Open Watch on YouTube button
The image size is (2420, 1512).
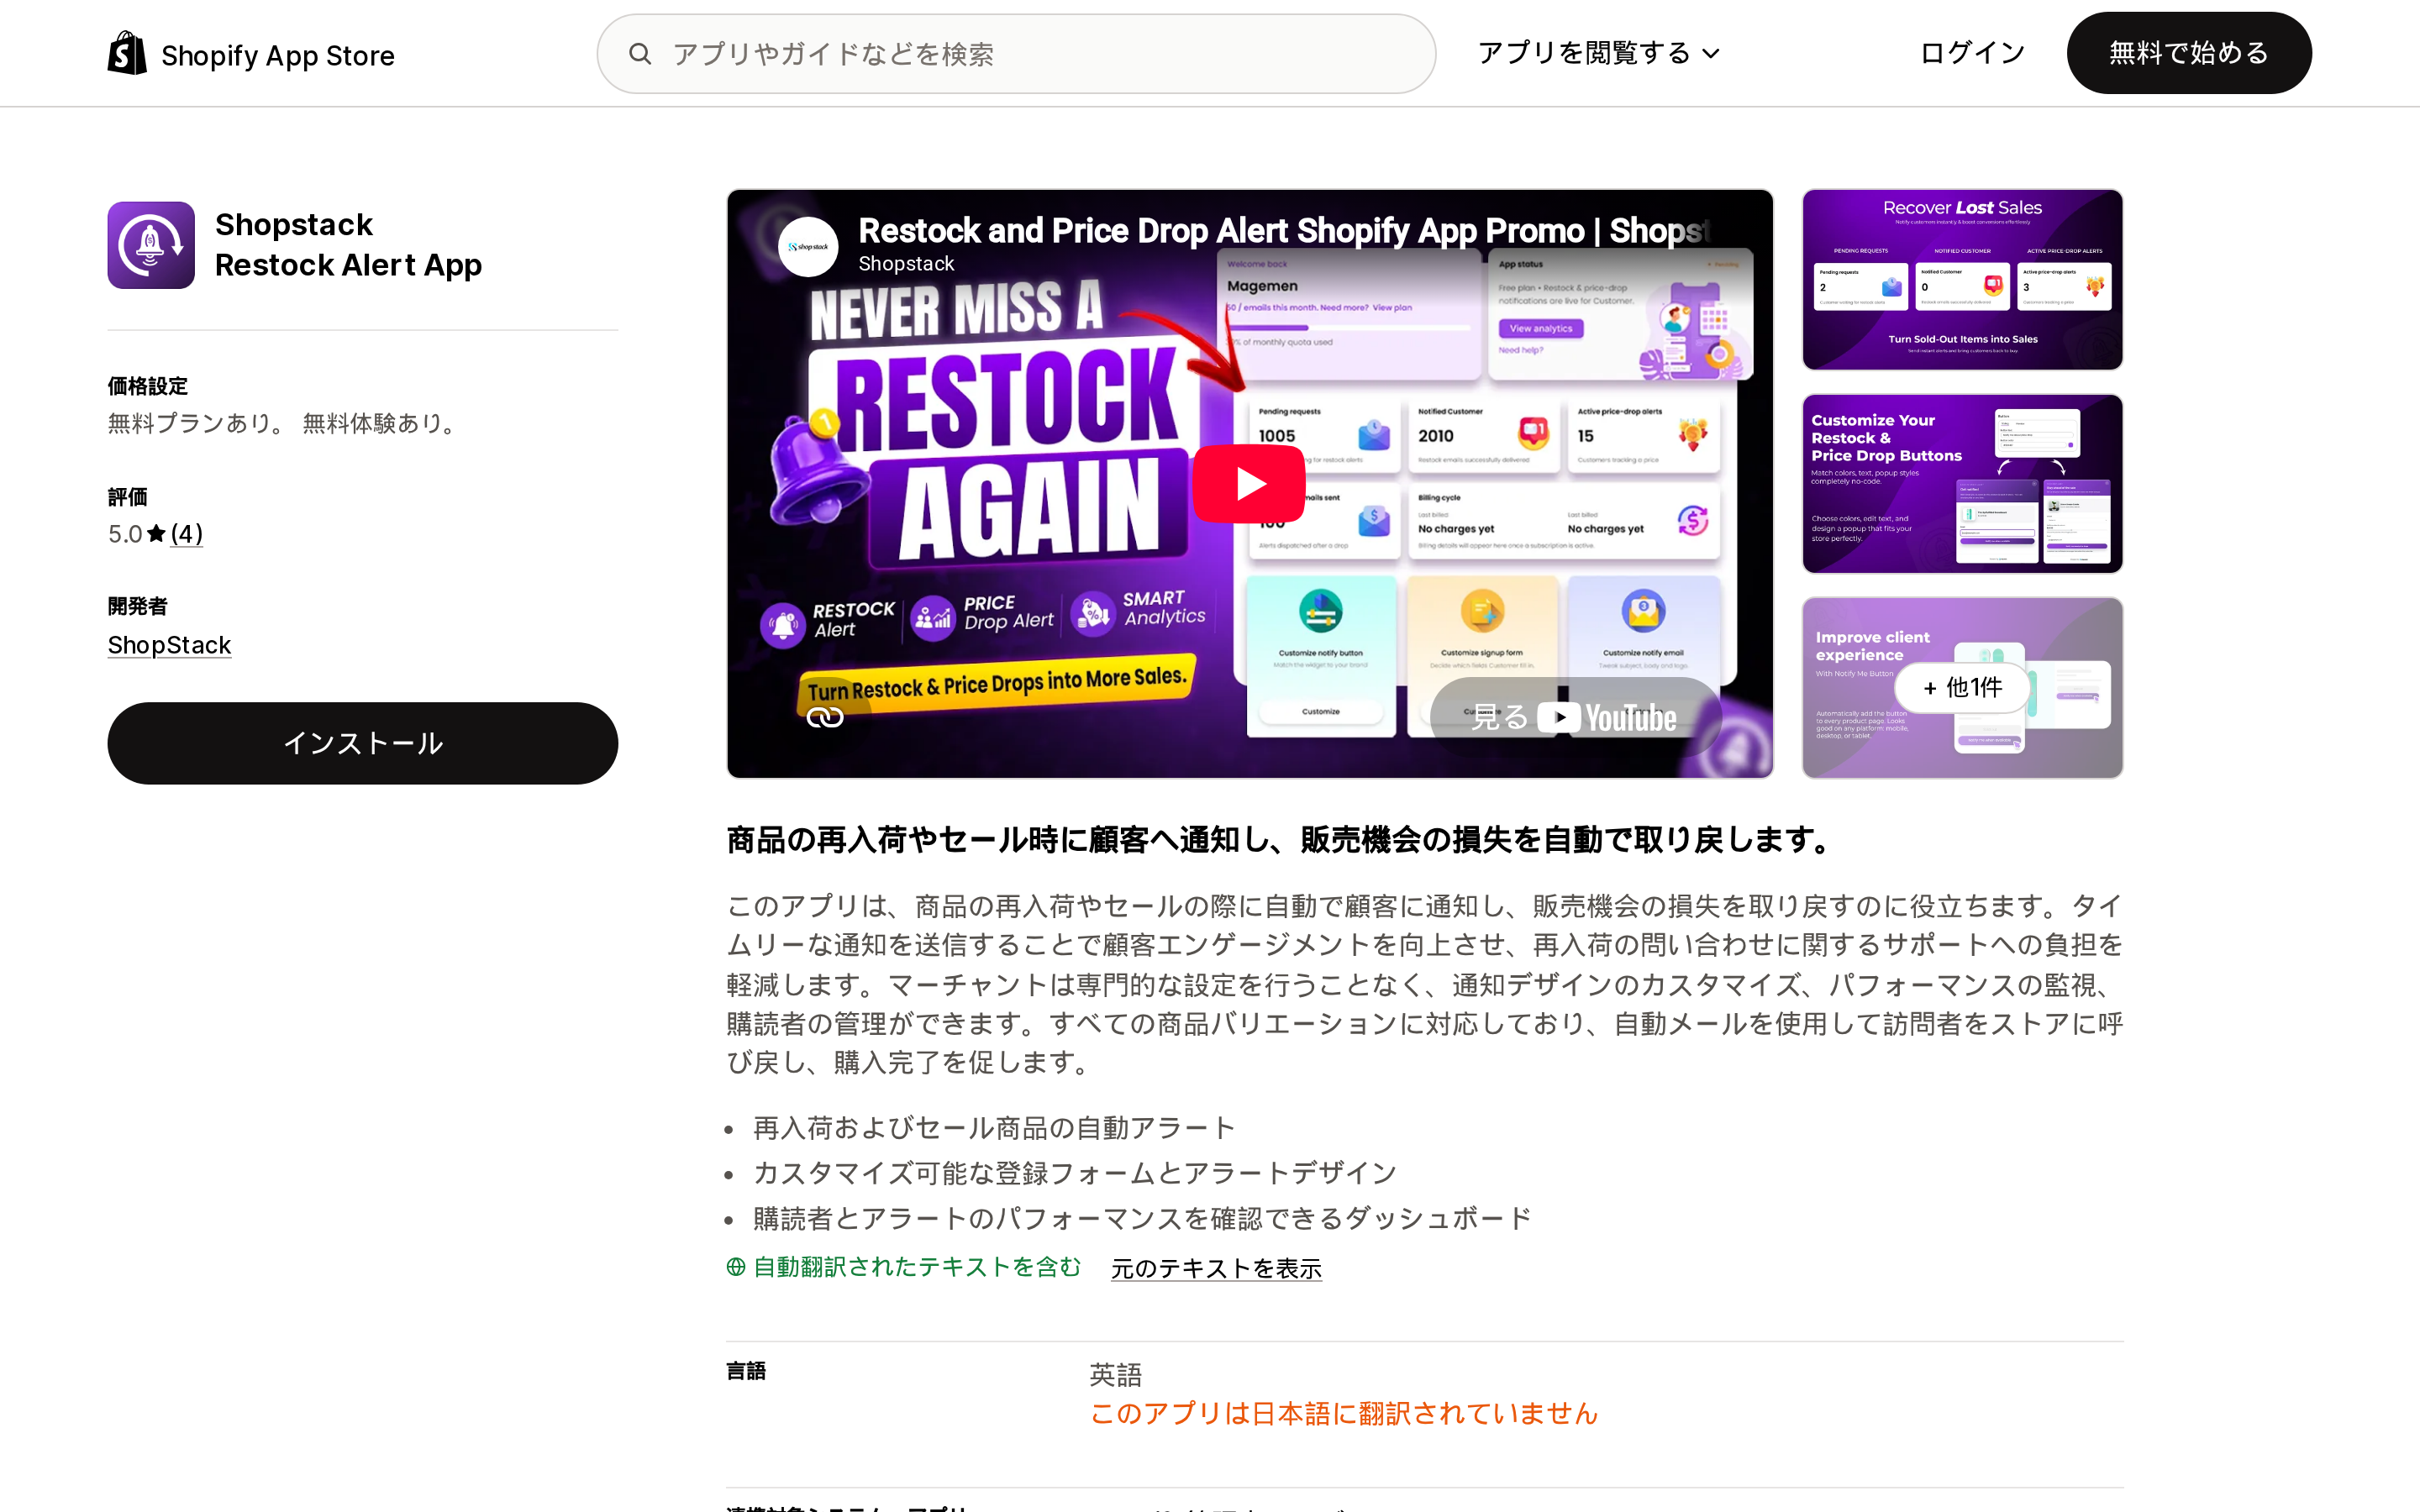[1575, 717]
